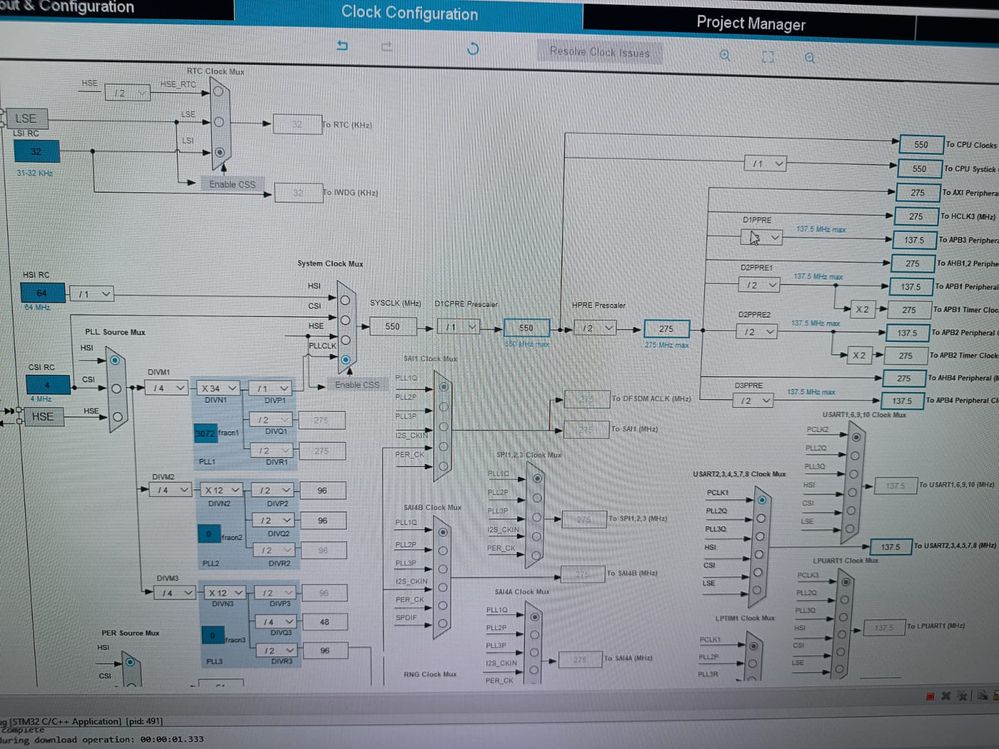
Task: Select PLL2P in SAI1 Clock Mux
Action: point(443,406)
